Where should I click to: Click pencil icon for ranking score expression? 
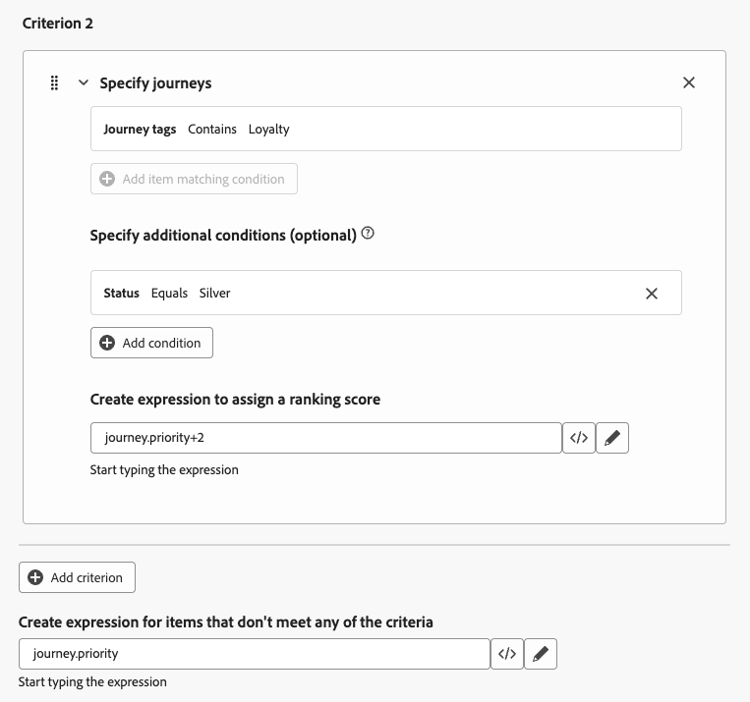(613, 438)
